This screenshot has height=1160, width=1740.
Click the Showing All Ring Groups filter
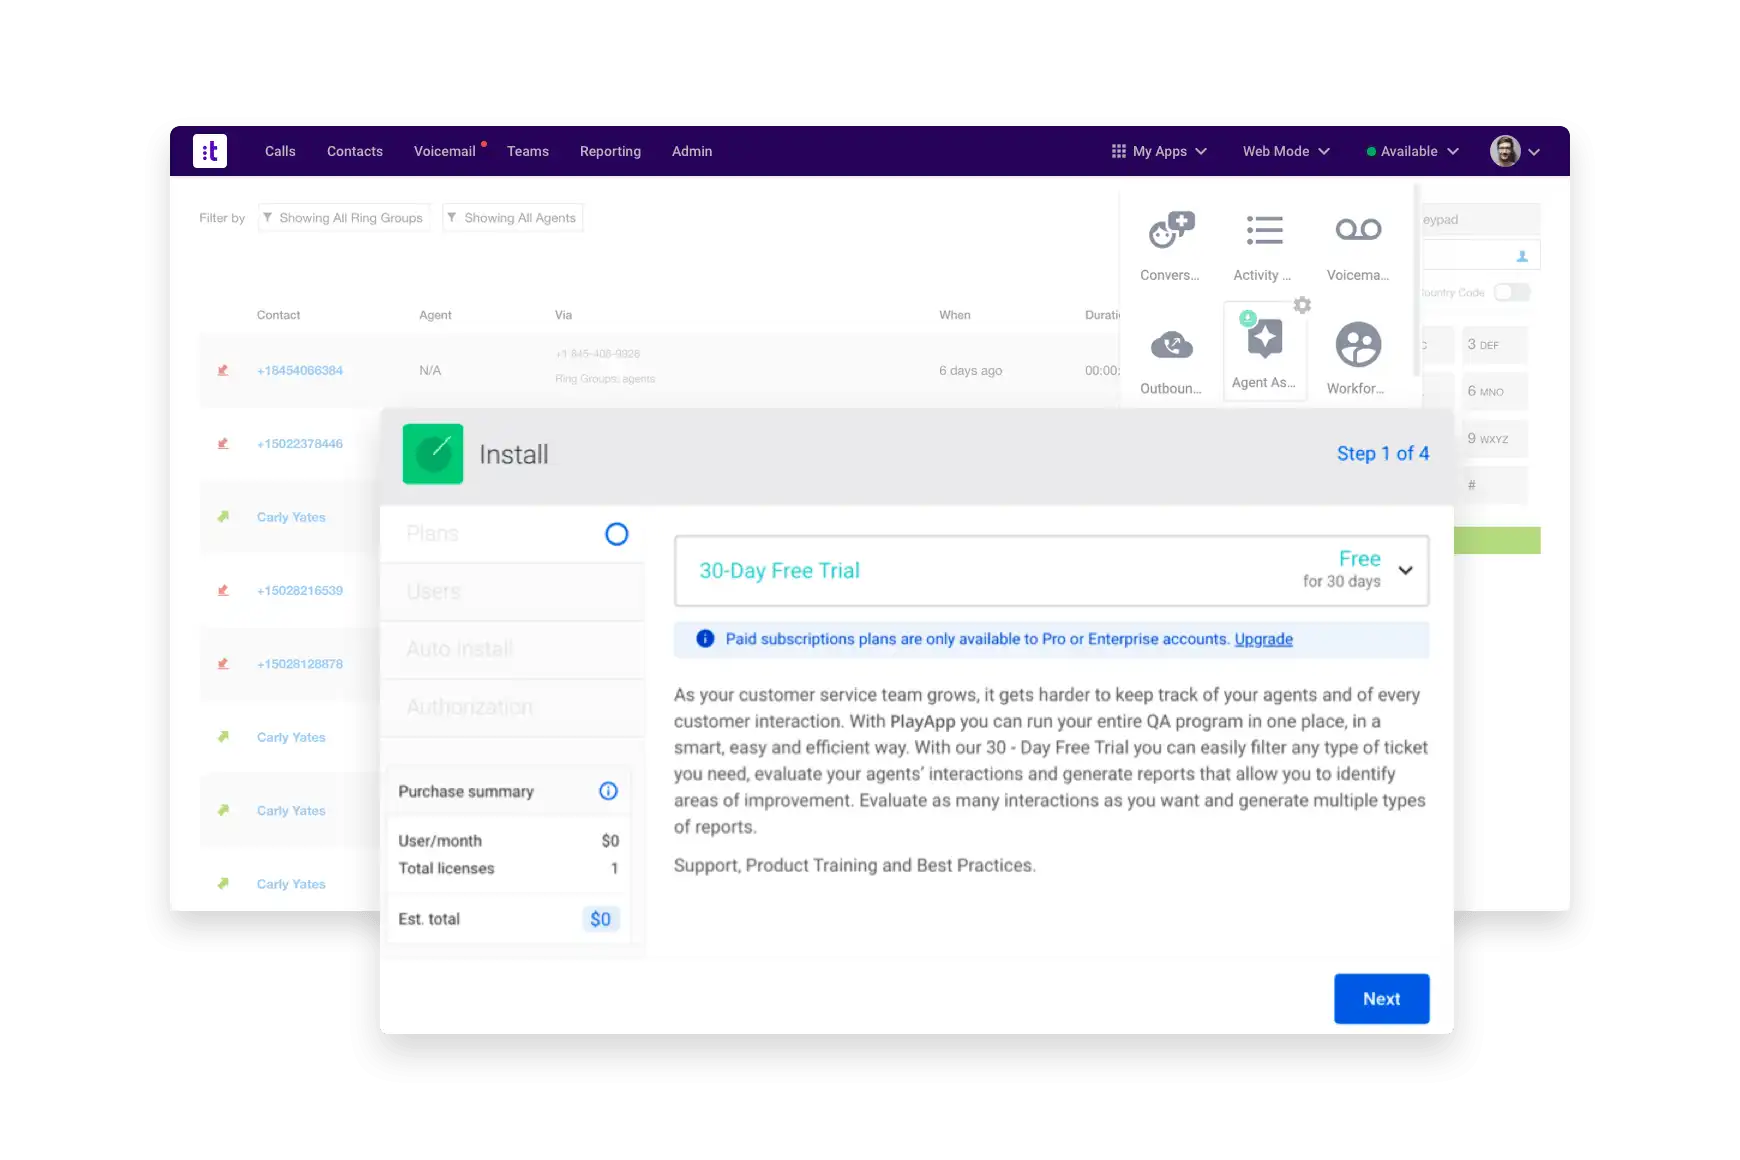click(343, 218)
